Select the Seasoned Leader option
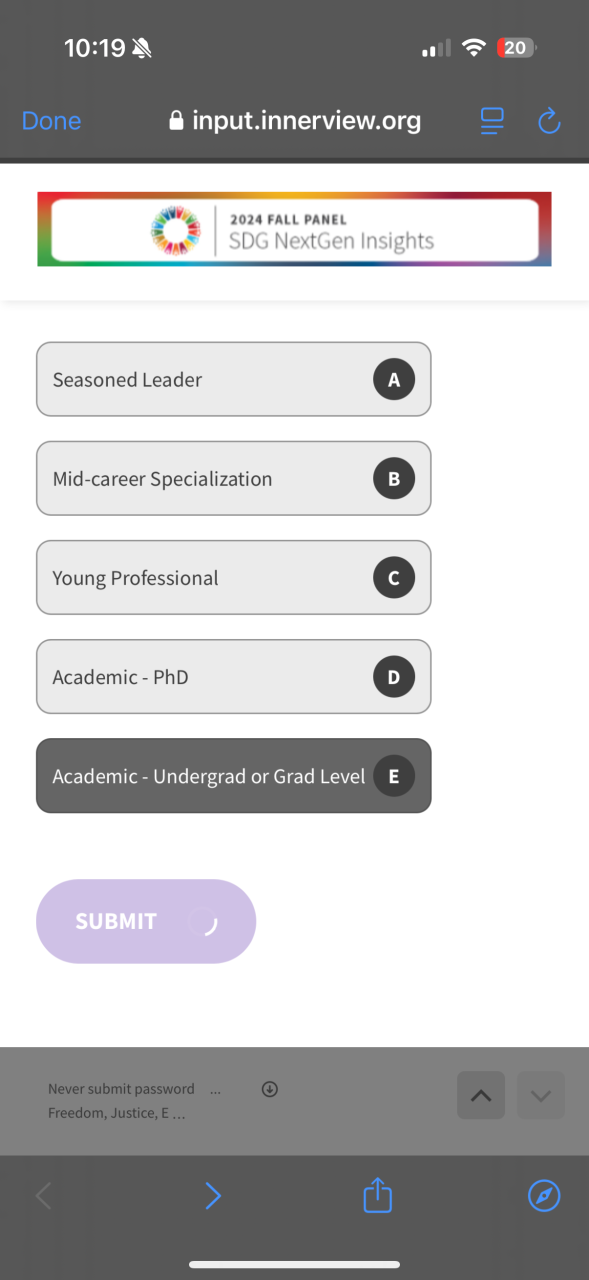This screenshot has height=1280, width=589. 234,379
